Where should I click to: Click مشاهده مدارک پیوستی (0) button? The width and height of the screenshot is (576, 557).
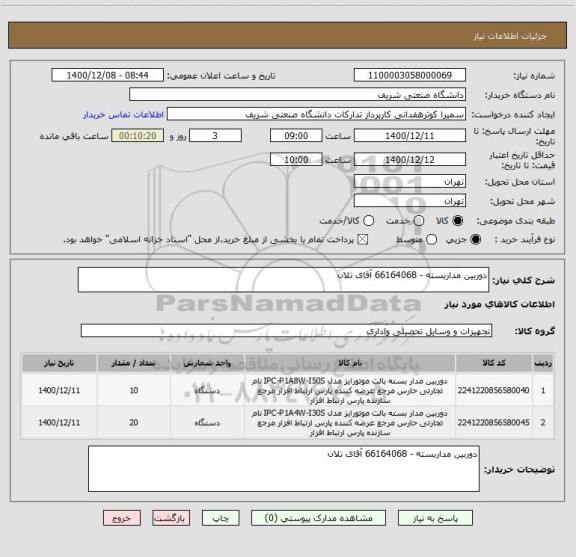pyautogui.click(x=318, y=518)
